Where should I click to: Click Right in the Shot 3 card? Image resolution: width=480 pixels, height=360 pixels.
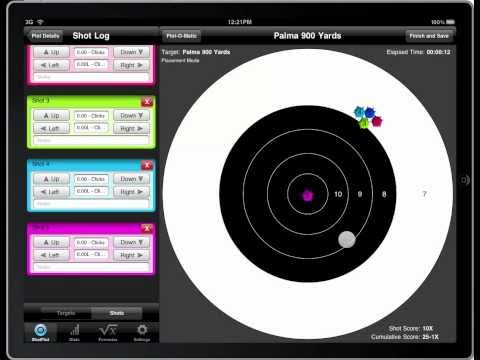131,128
